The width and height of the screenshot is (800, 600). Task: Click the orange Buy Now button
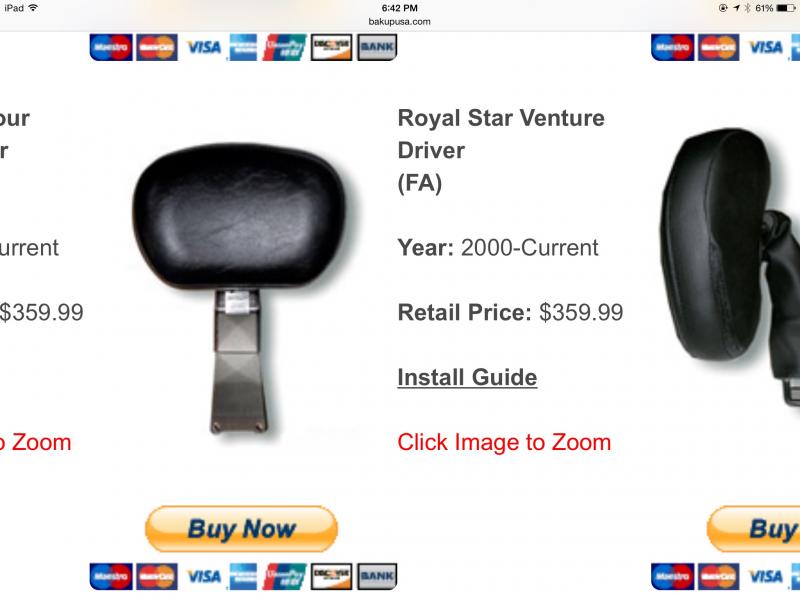tap(241, 529)
